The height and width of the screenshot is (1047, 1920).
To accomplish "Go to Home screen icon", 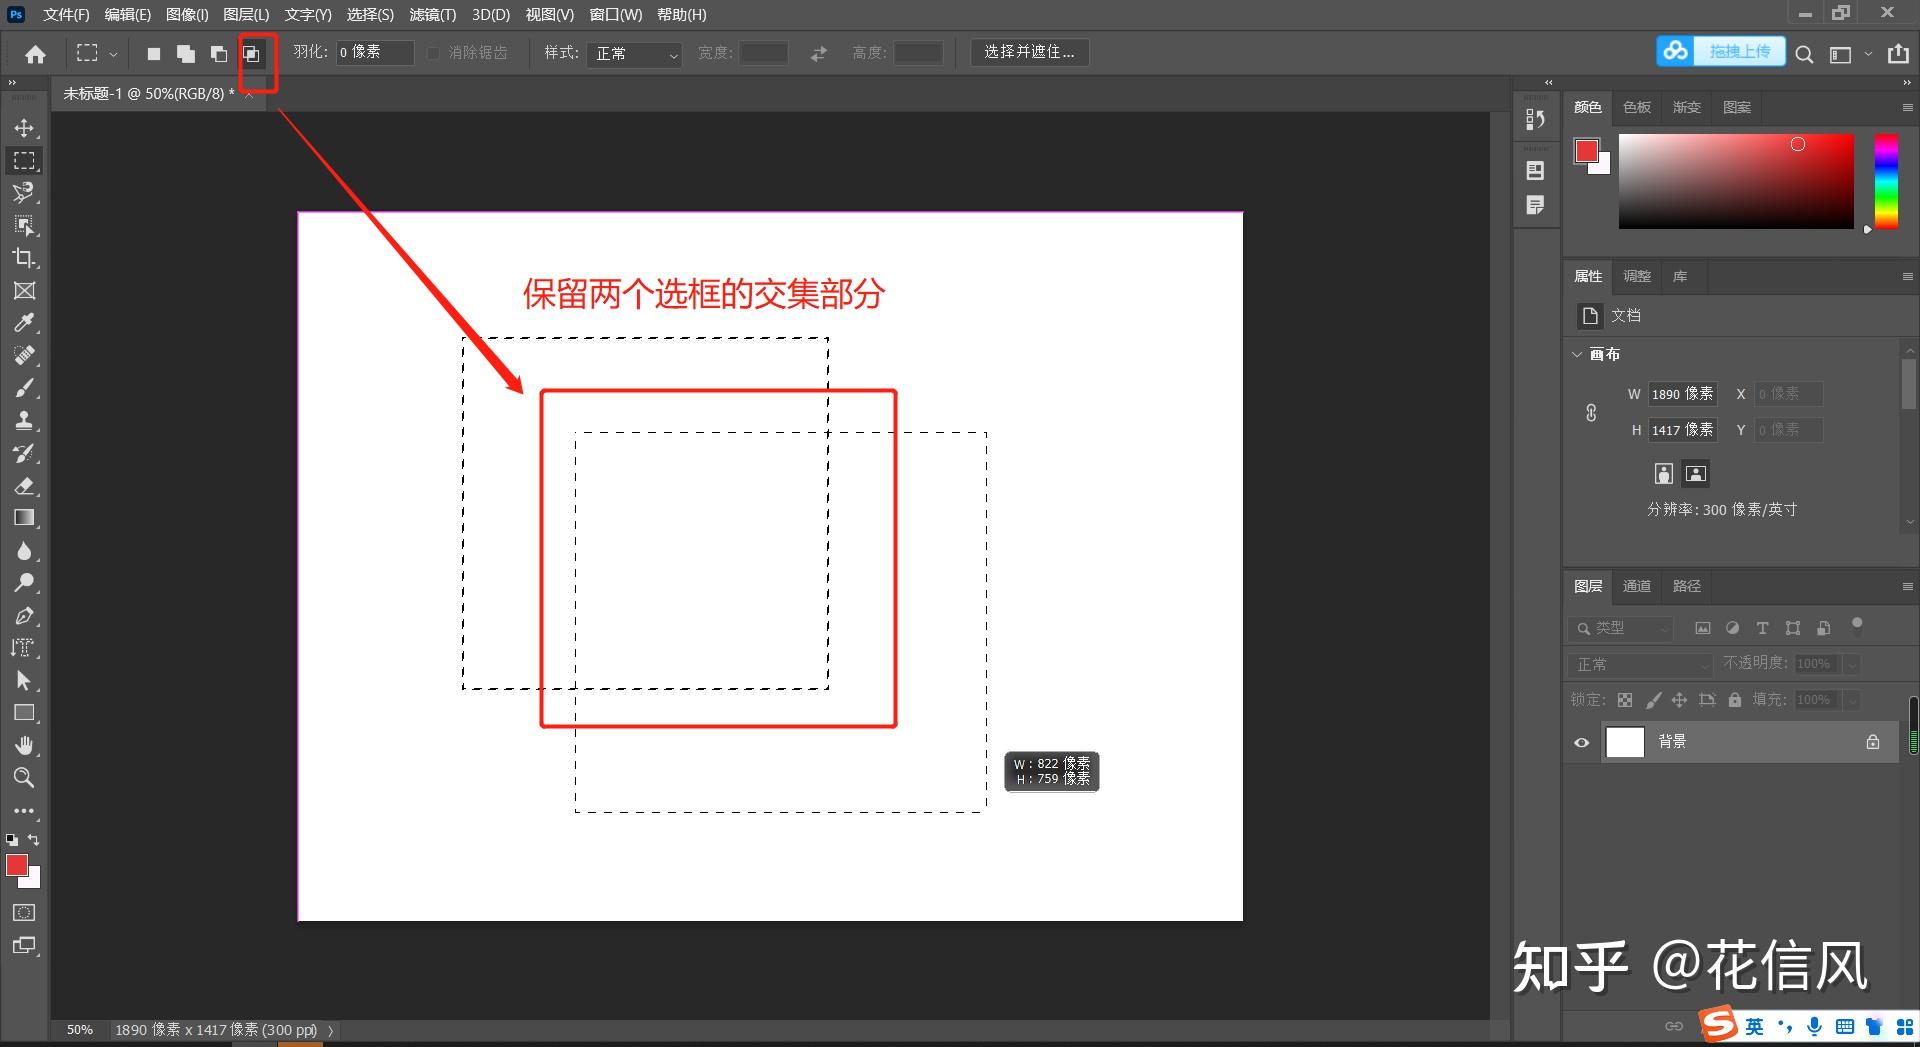I will pyautogui.click(x=35, y=54).
